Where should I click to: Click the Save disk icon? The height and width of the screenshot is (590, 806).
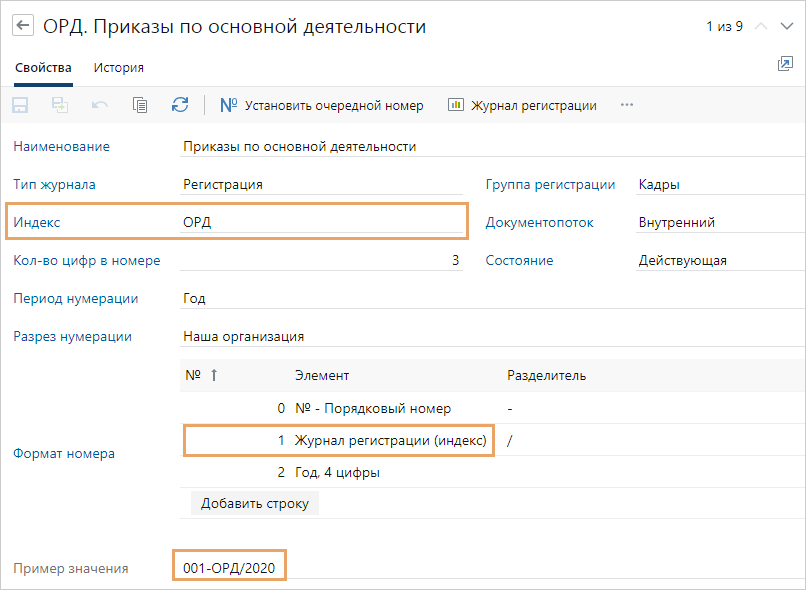(20, 105)
